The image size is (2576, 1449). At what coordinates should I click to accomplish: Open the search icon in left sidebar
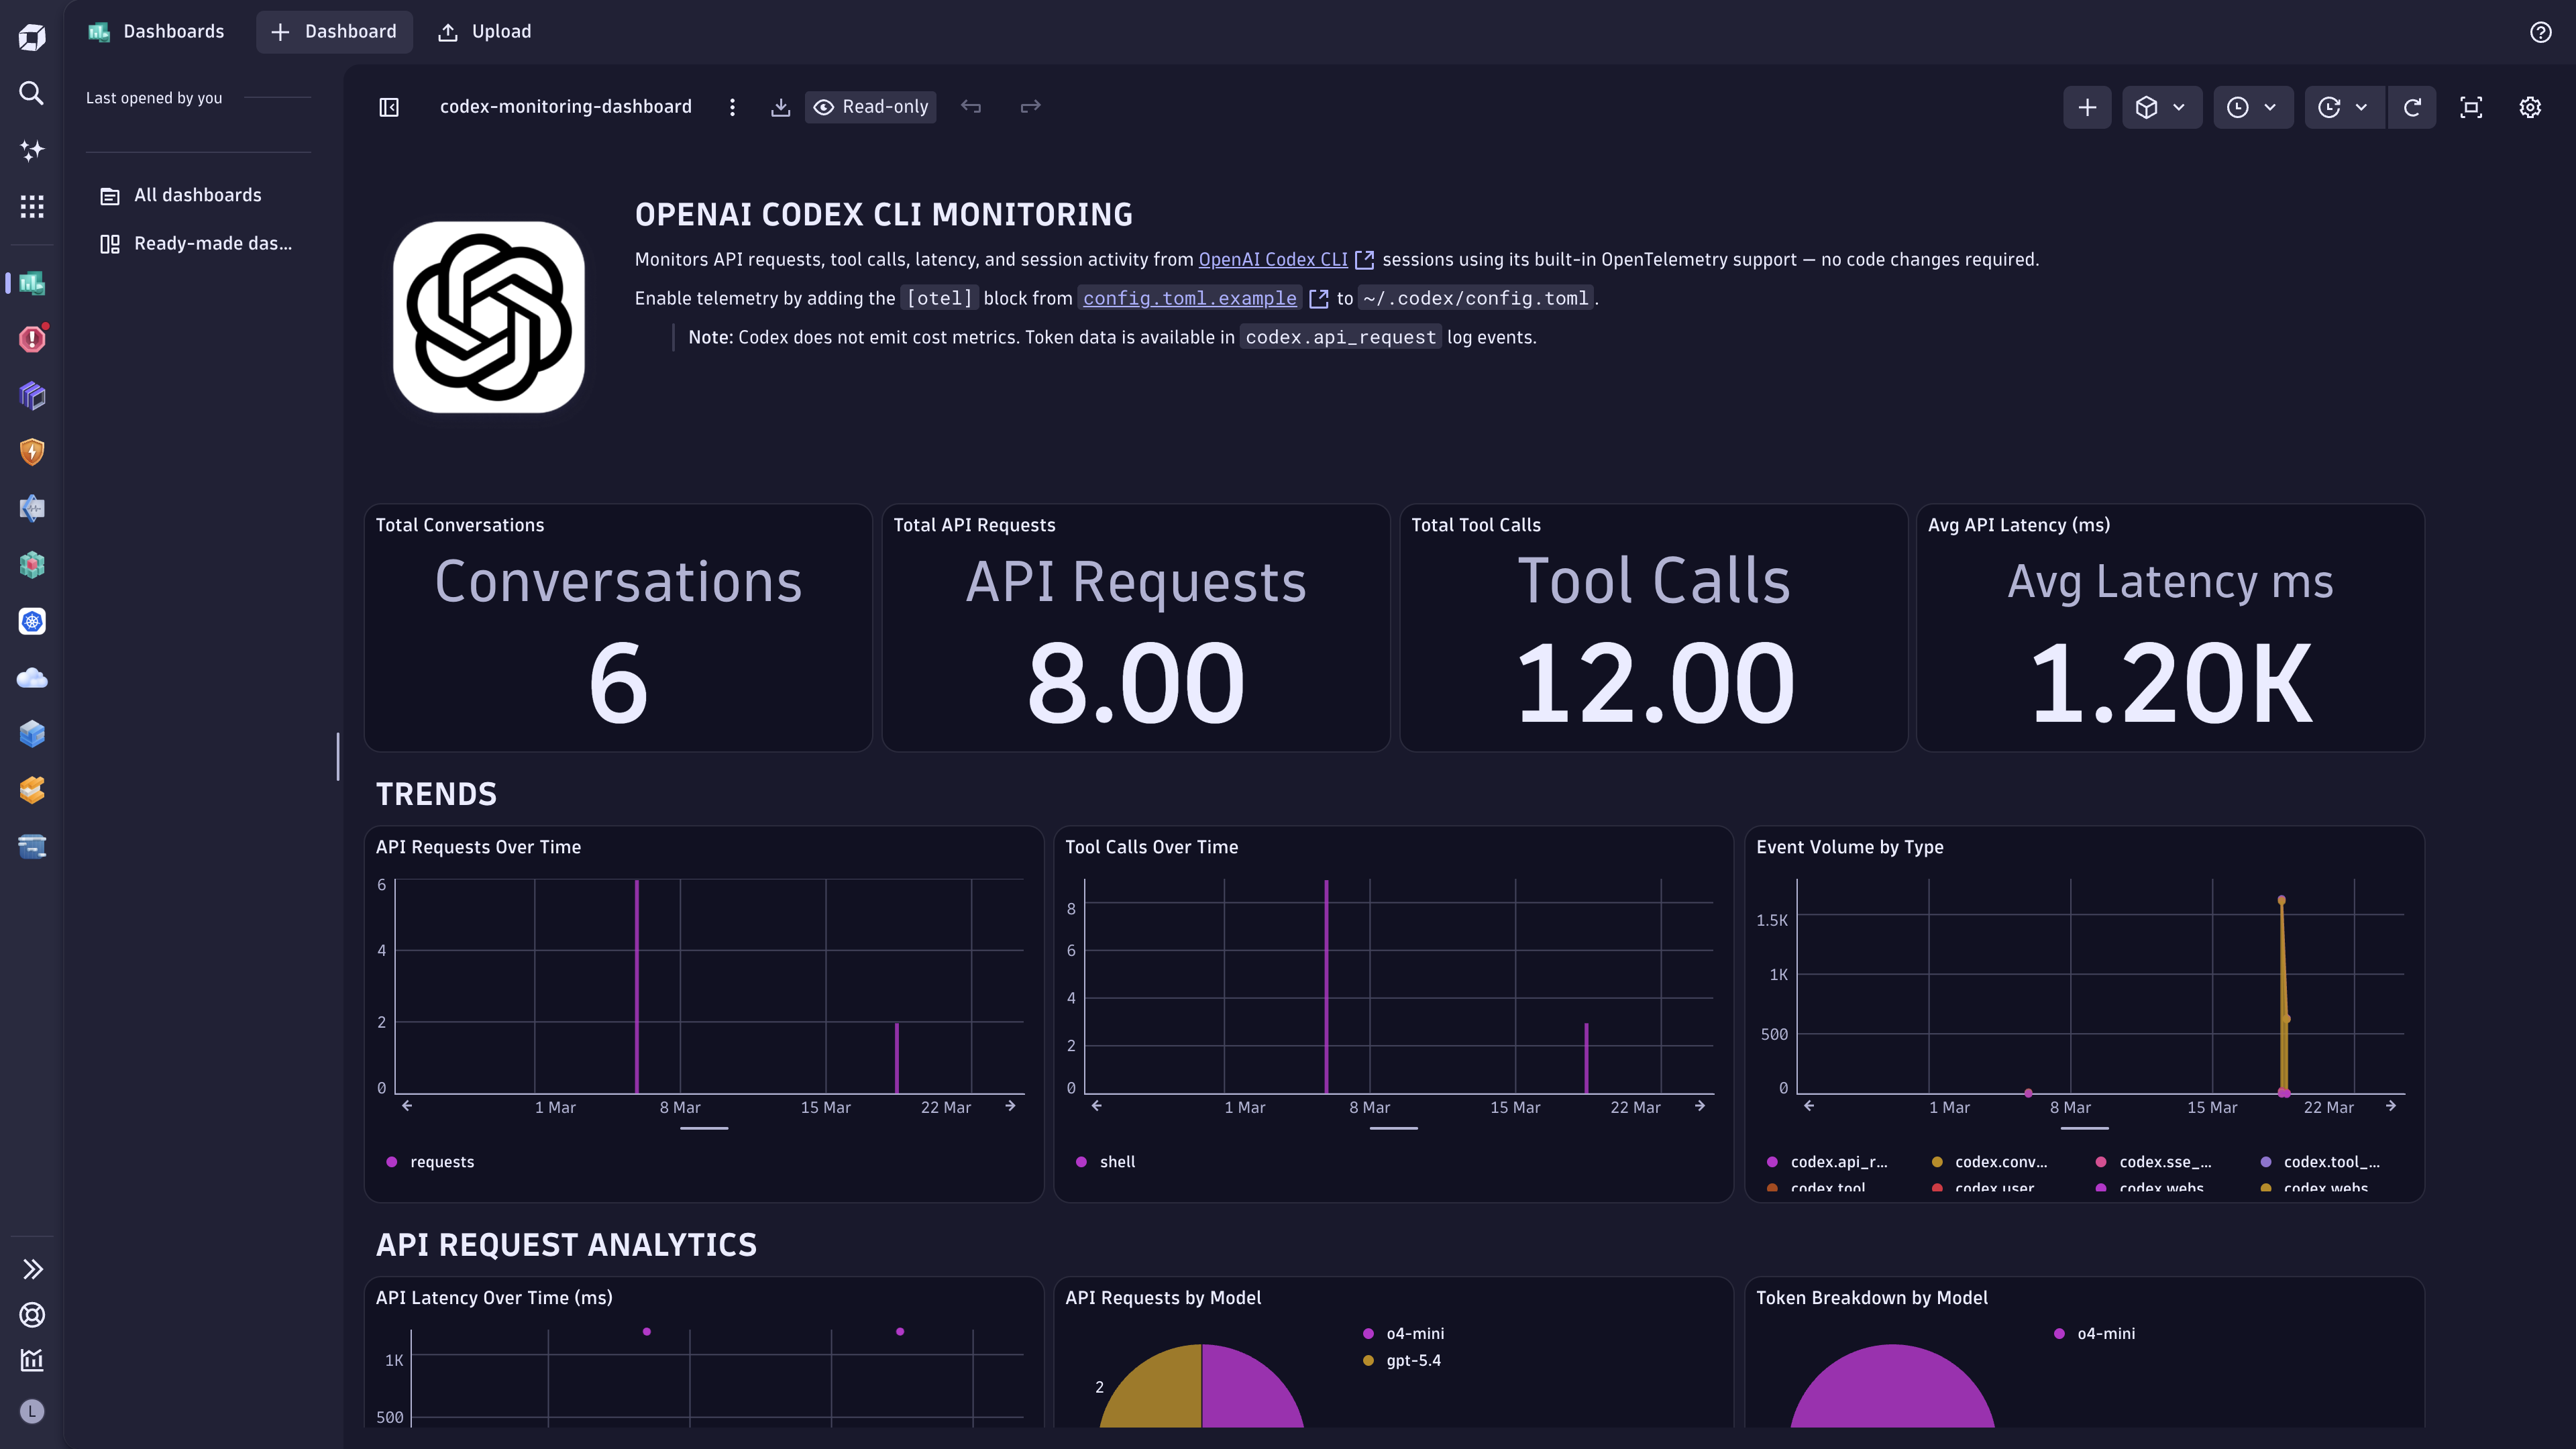point(32,93)
